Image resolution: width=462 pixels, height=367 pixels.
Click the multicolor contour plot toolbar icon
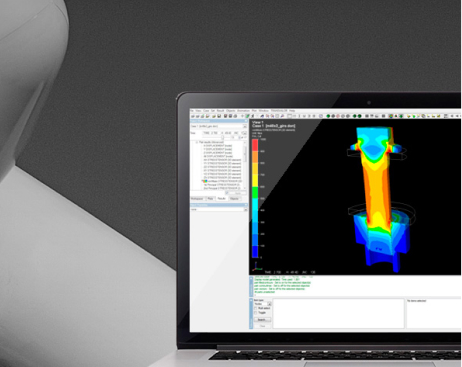[x=391, y=116]
